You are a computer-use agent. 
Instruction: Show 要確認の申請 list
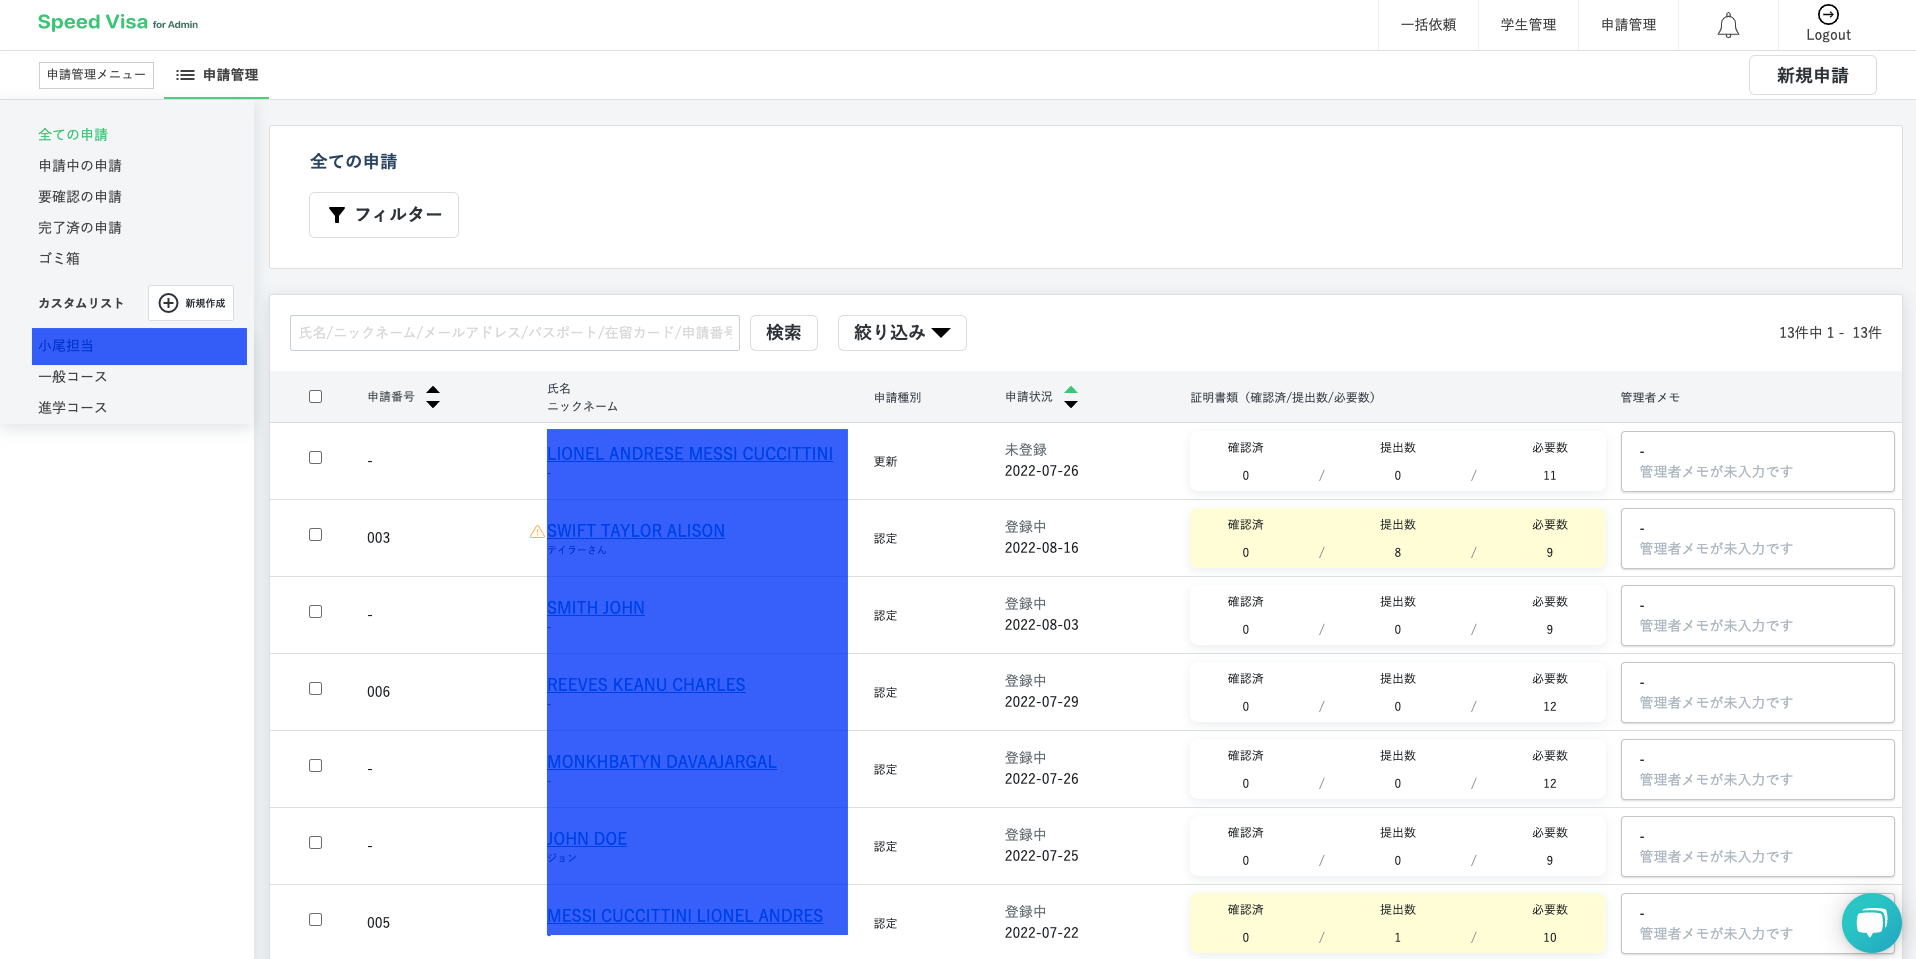coord(80,197)
